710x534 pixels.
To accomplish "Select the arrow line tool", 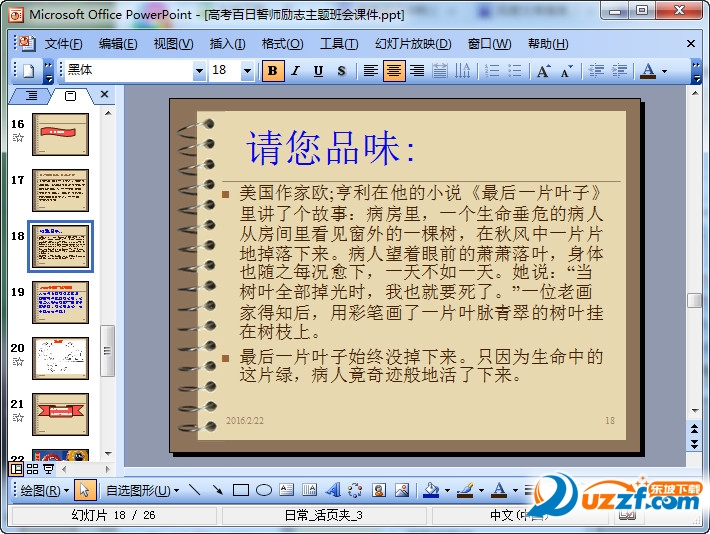I will tap(216, 490).
